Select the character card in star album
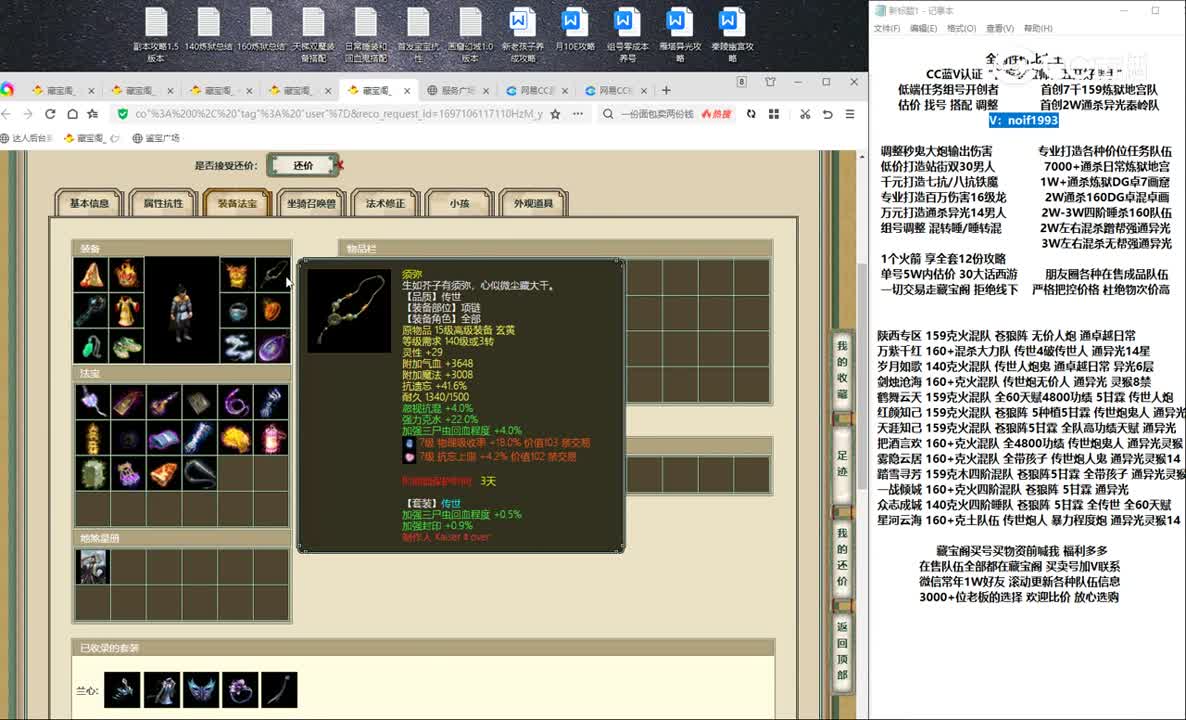The width and height of the screenshot is (1186, 720). pos(92,566)
